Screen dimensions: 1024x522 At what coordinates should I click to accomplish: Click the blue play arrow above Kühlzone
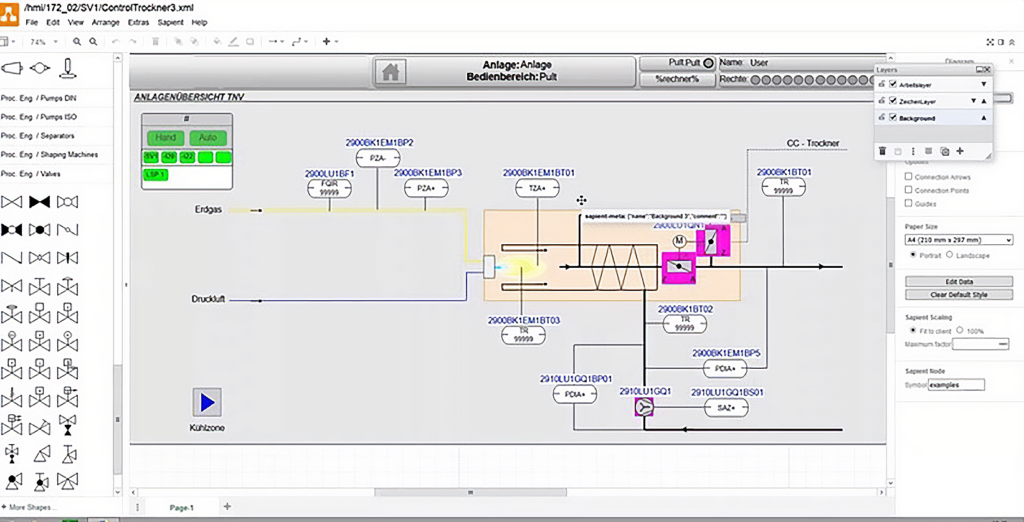[x=207, y=402]
